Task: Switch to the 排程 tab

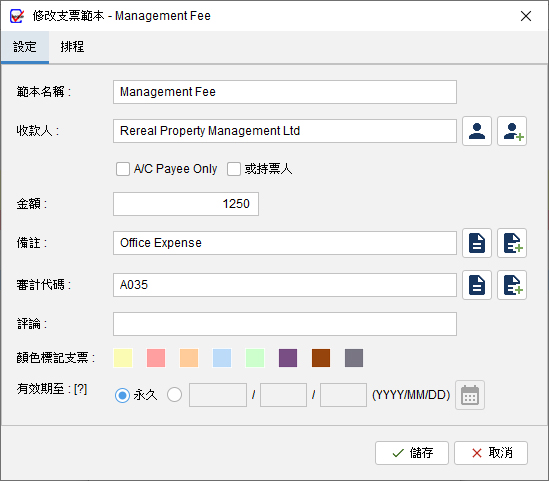Action: [x=72, y=47]
